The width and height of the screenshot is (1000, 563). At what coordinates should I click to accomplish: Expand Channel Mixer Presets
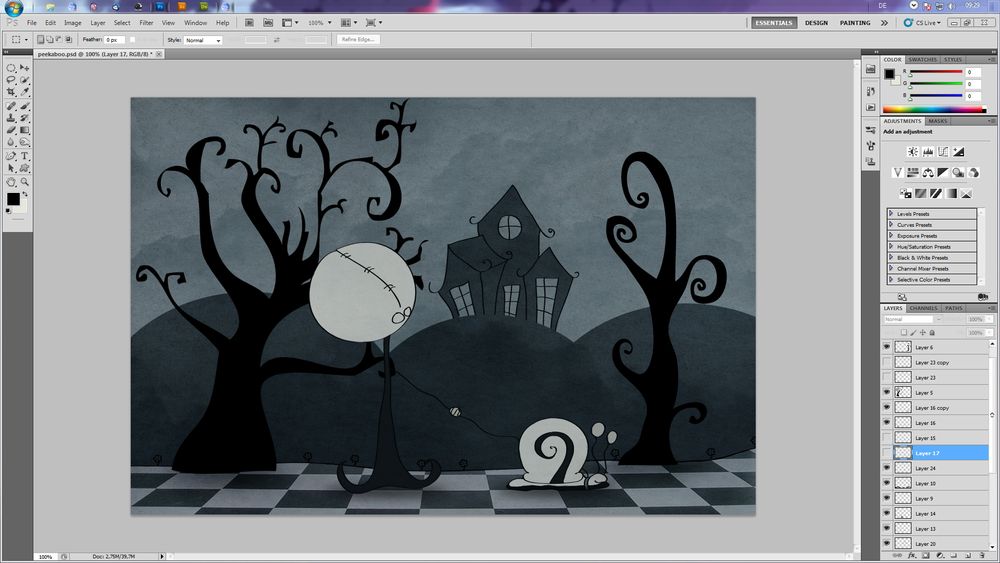[x=891, y=268]
